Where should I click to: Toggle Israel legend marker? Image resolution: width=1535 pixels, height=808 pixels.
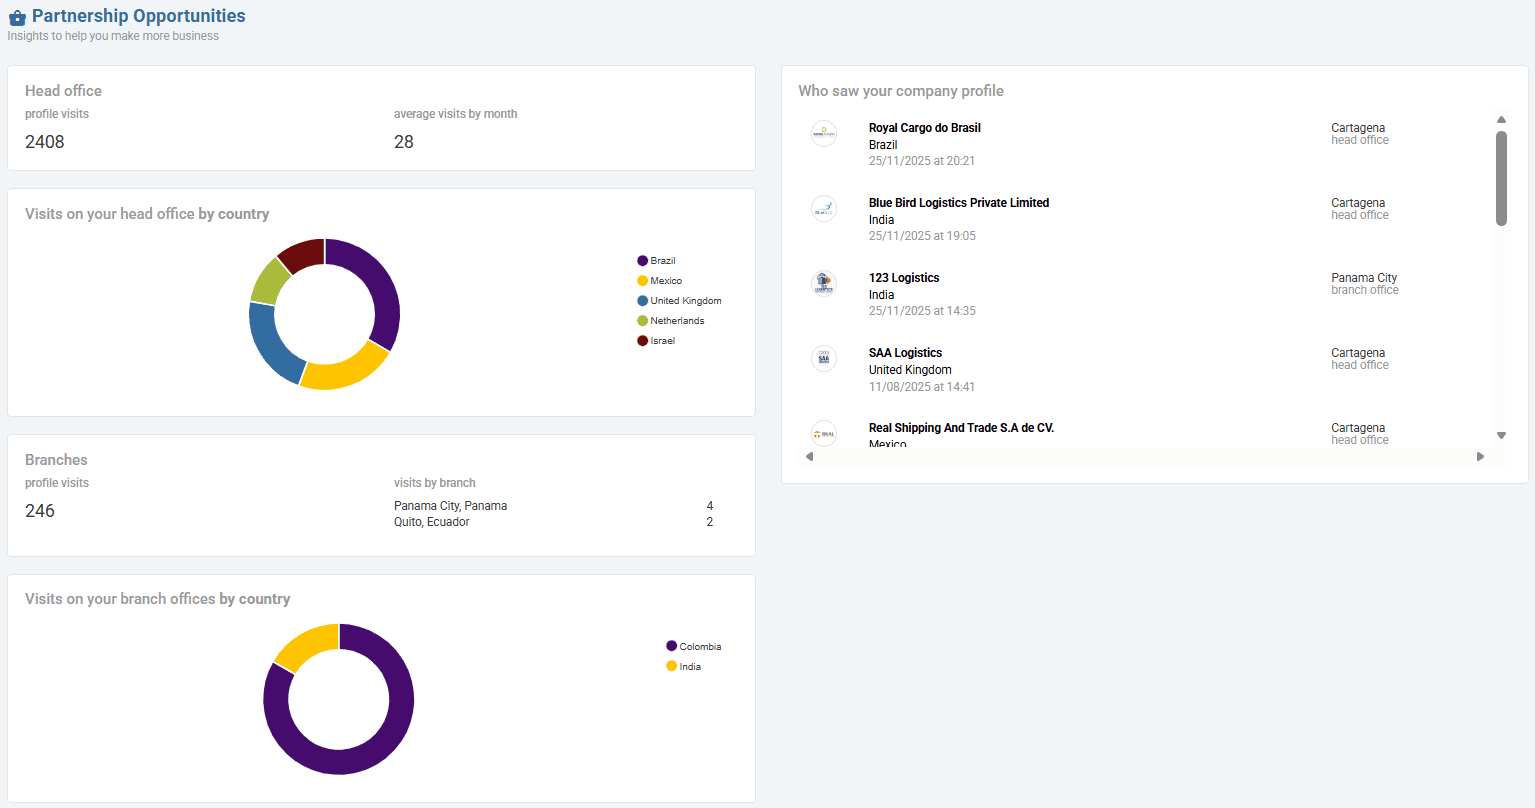click(x=643, y=341)
